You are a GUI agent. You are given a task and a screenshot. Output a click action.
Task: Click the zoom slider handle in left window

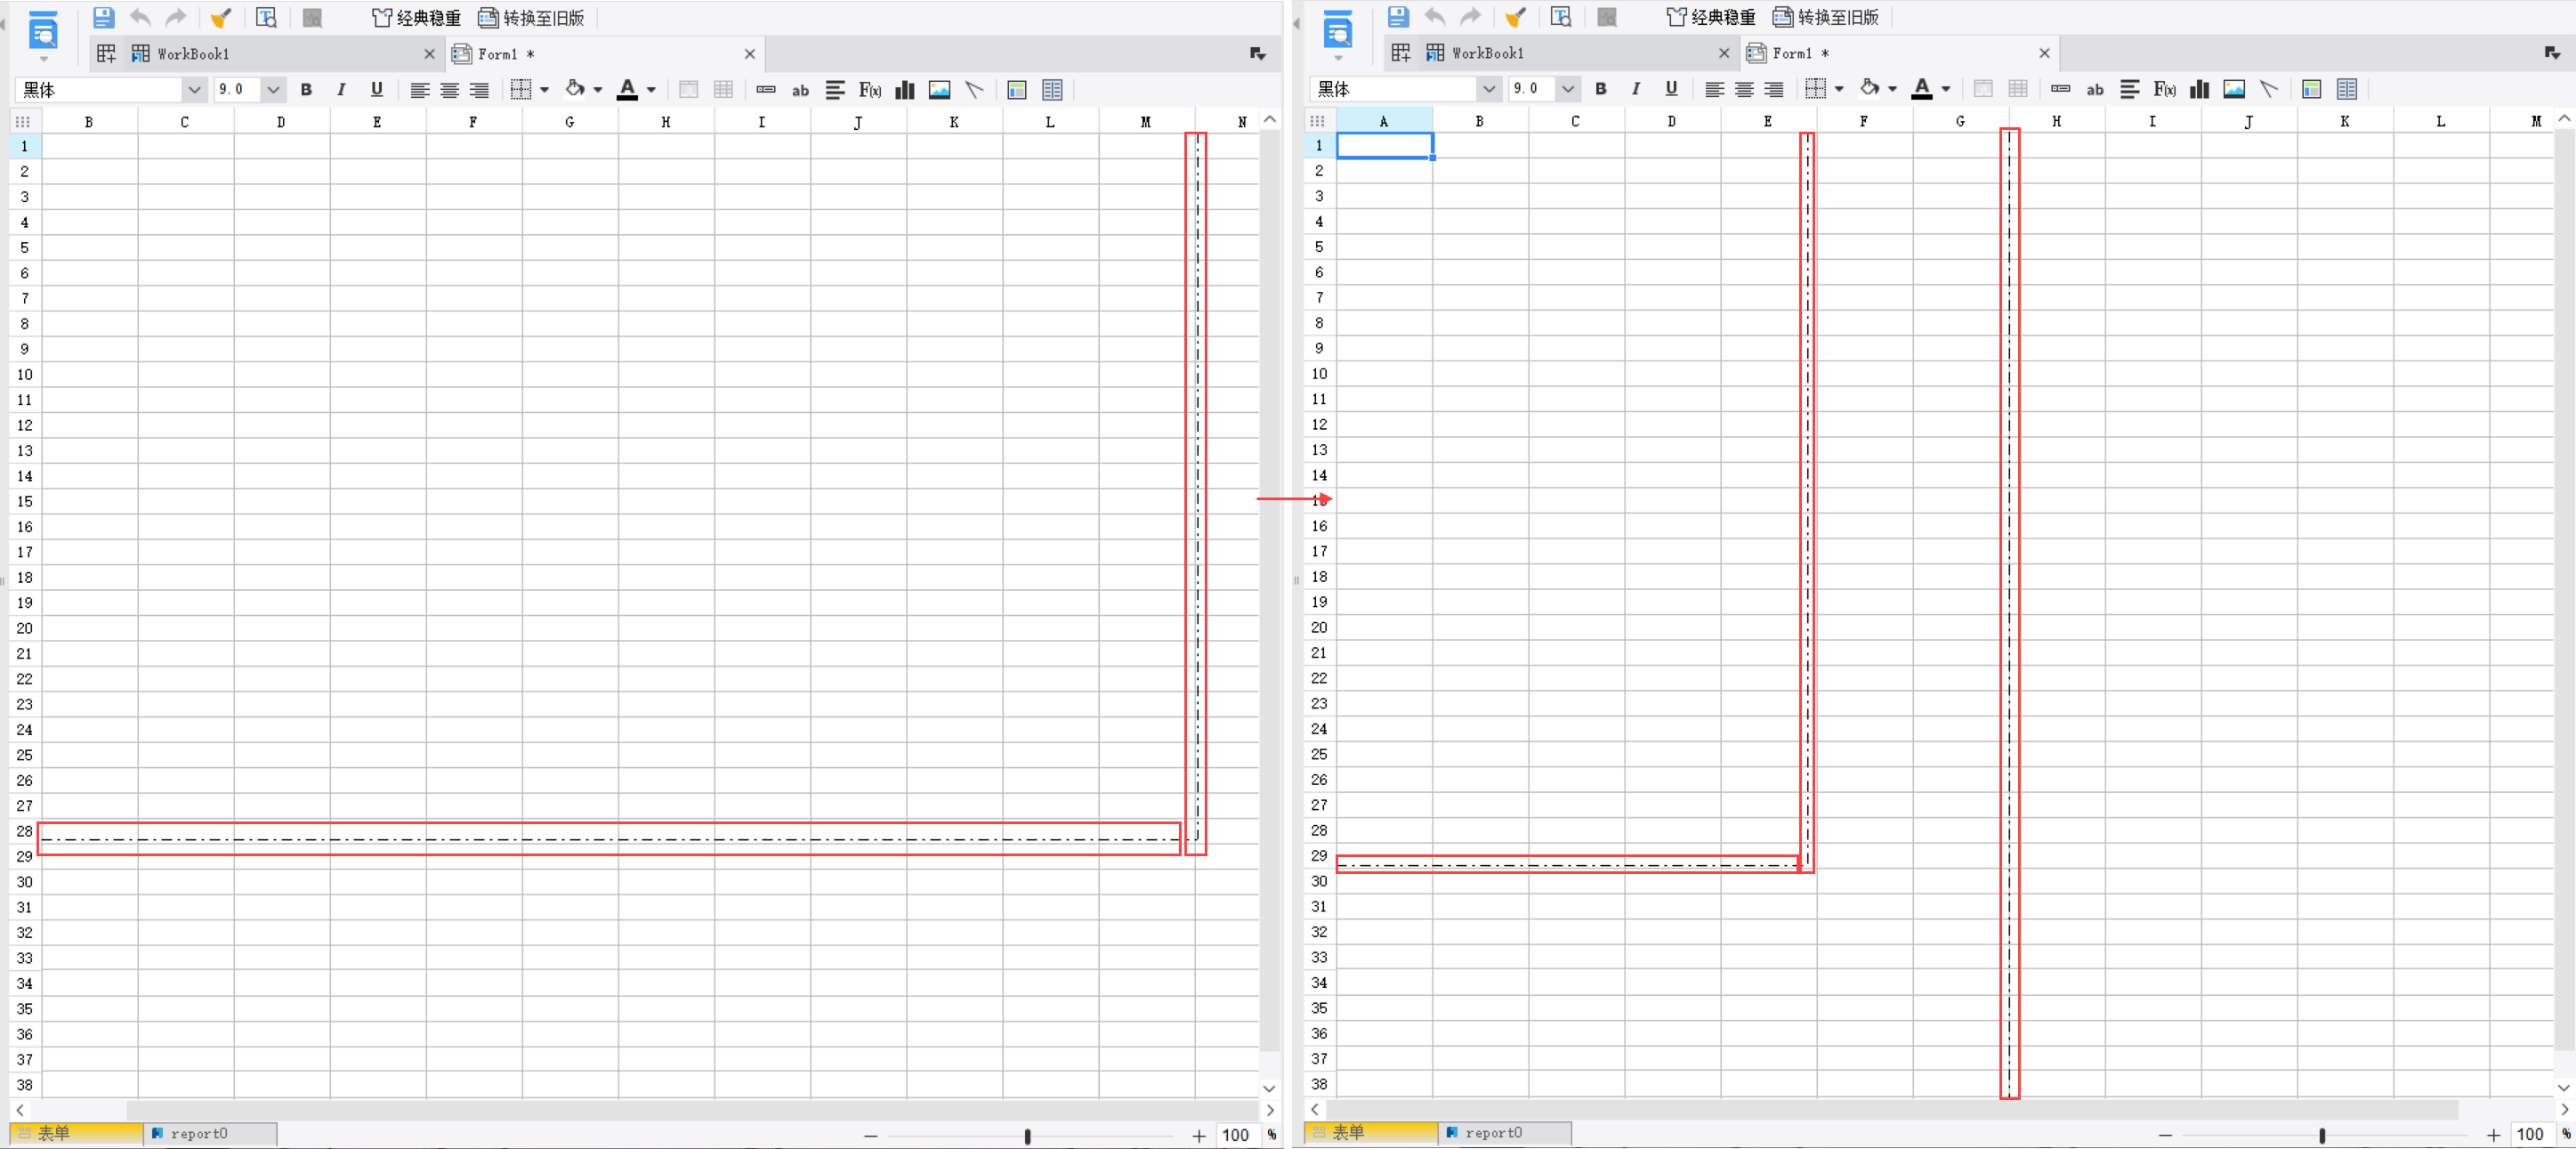[x=1028, y=1136]
